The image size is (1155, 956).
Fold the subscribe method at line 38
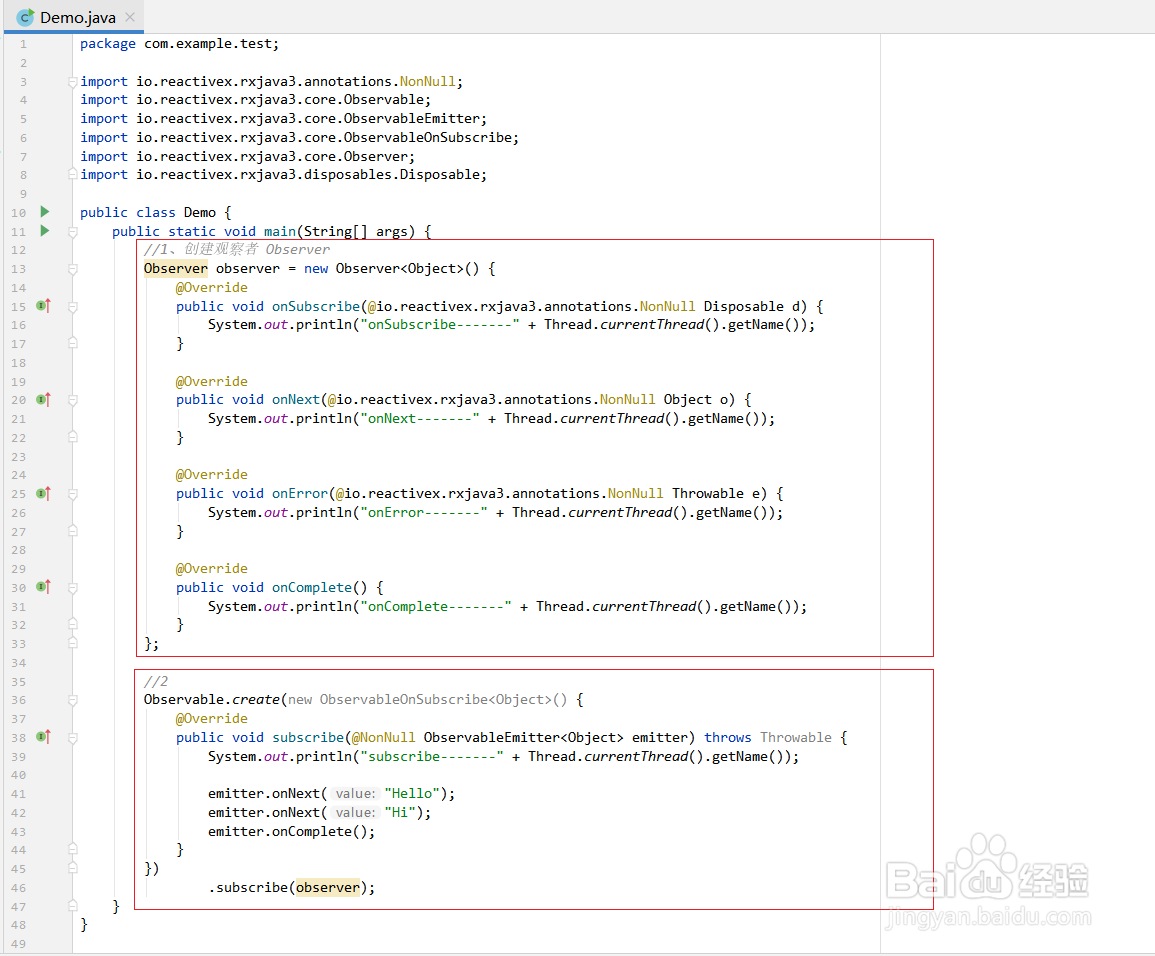point(72,738)
